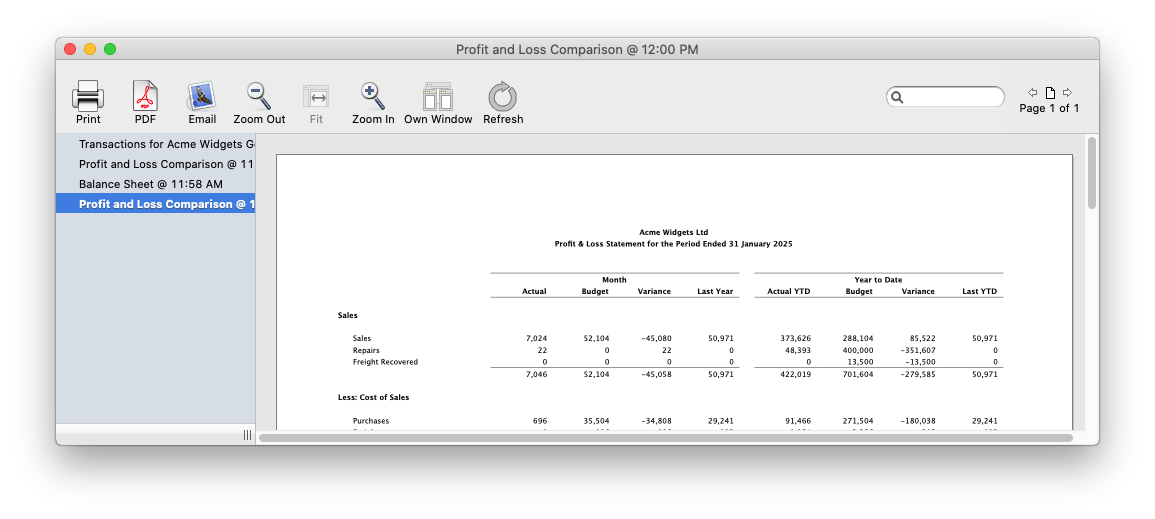
Task: Click in the search field
Action: [x=945, y=97]
